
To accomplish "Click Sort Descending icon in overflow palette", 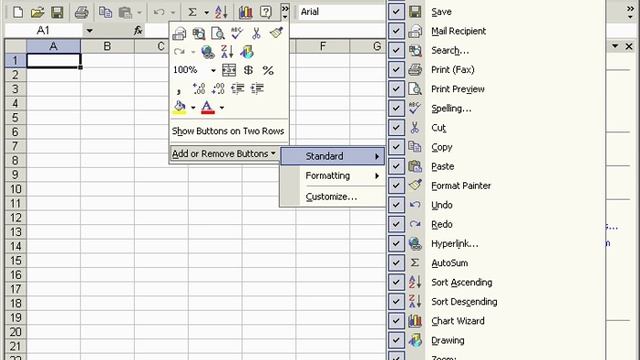I will pos(227,52).
